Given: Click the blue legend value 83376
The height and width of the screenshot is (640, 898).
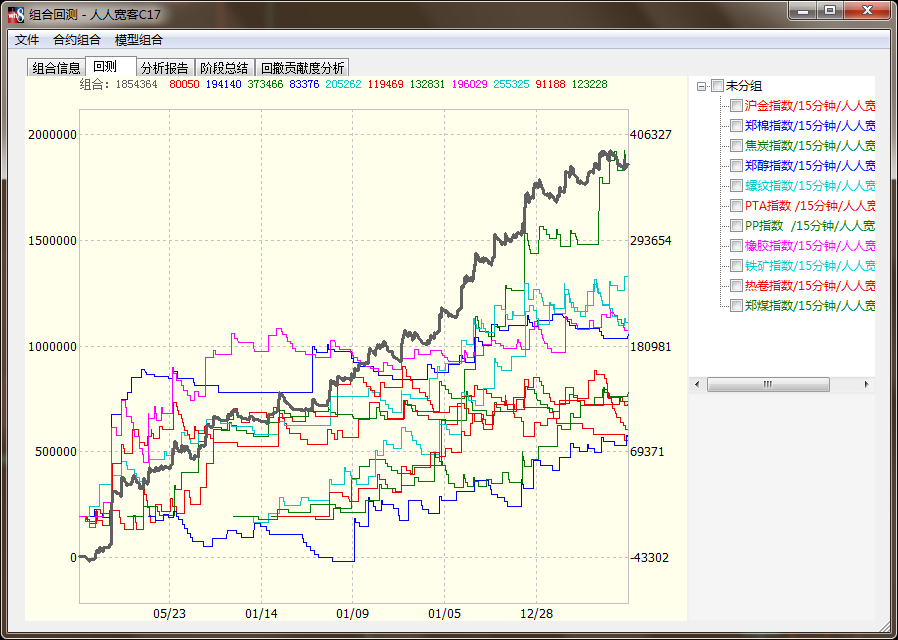Looking at the screenshot, I should pos(304,84).
